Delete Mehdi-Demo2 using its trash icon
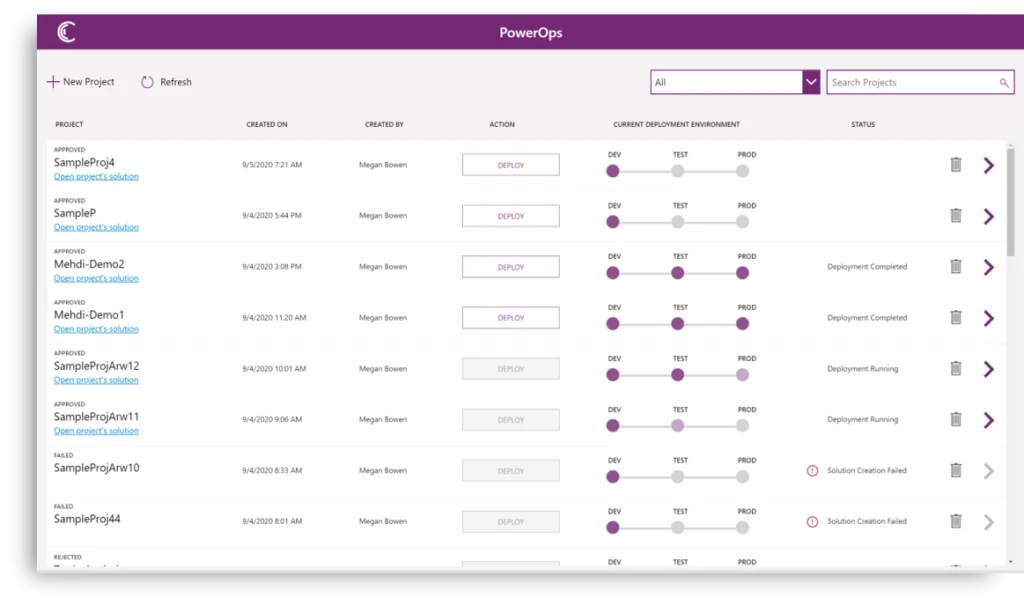Viewport: 1024px width, 605px height. [x=956, y=266]
